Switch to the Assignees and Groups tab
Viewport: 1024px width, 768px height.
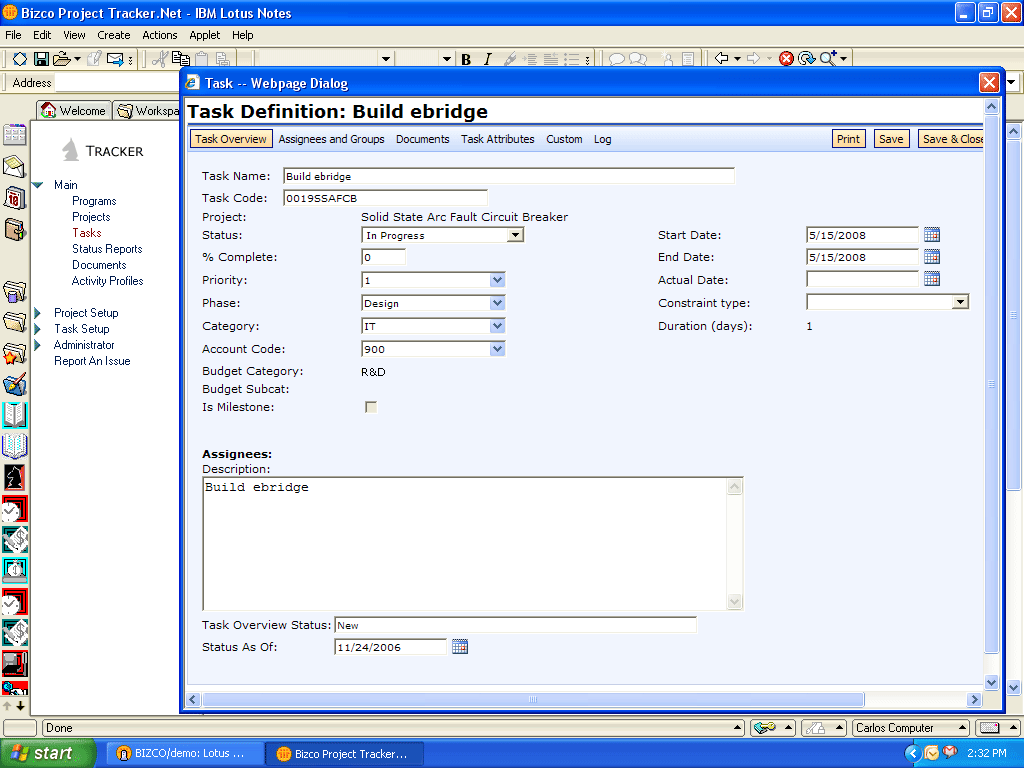coord(331,139)
